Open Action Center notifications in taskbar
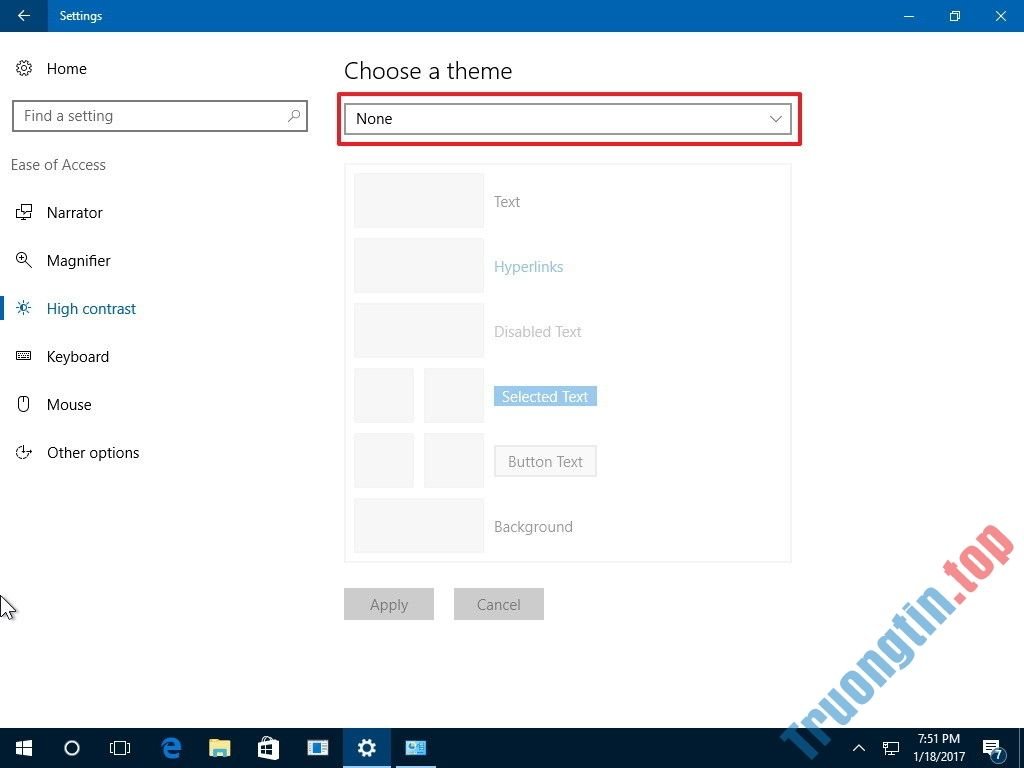 [x=993, y=748]
